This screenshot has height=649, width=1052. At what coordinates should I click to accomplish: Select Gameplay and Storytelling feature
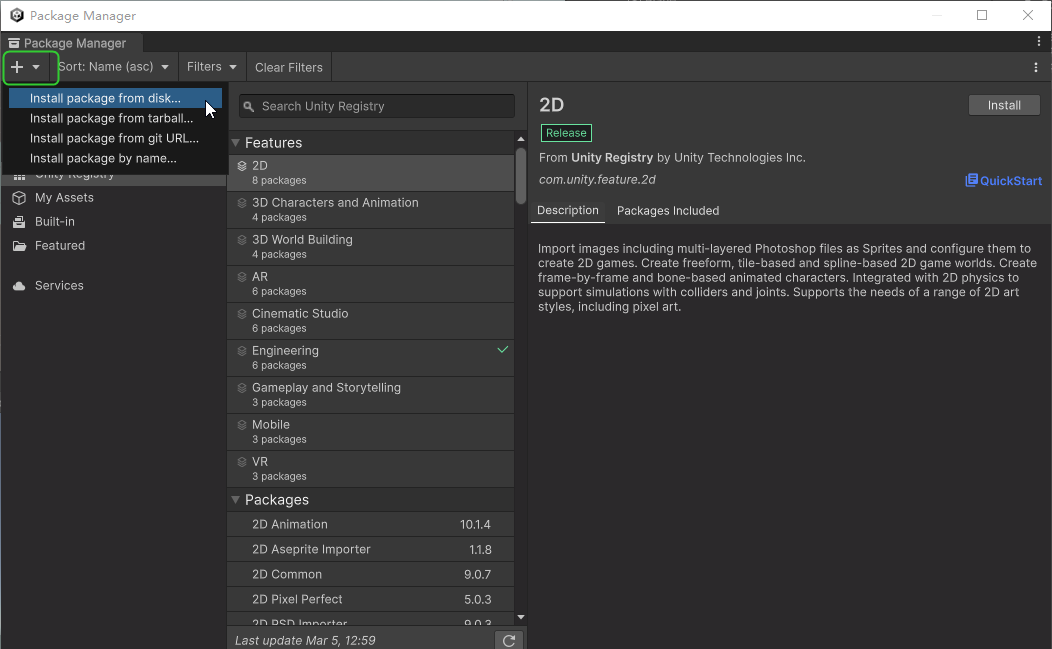(371, 395)
